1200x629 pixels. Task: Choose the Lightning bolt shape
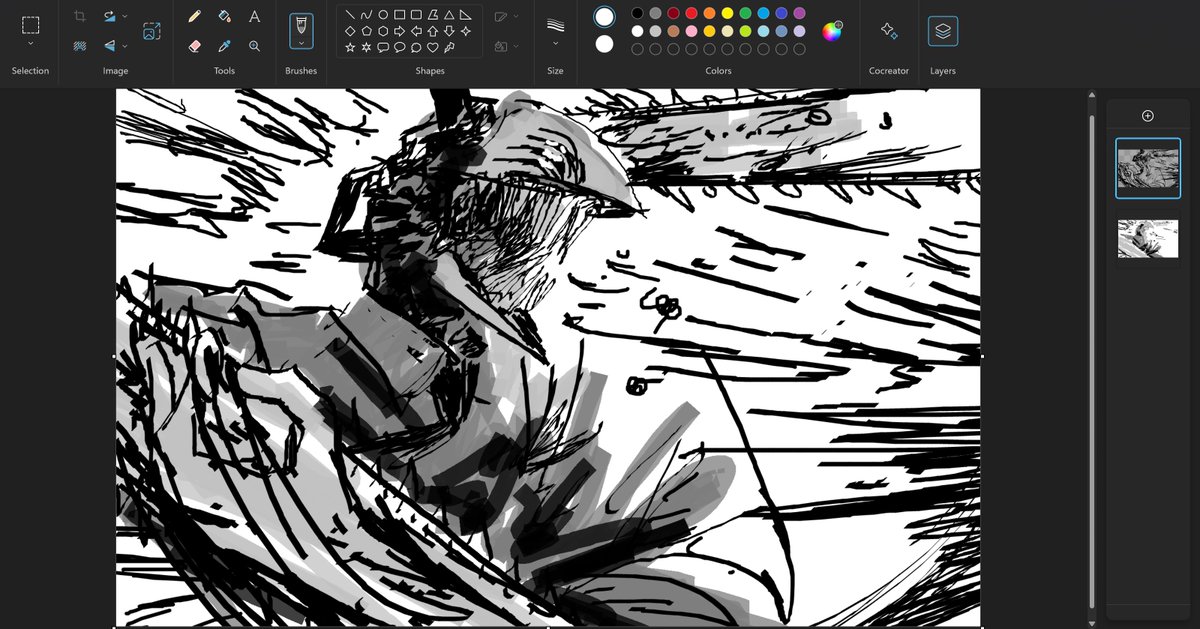(449, 47)
